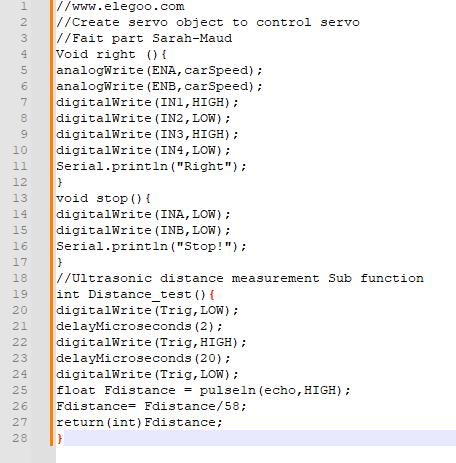Screen dimensions: 456x463
Task: Click the return (int)Fdistance statement
Action: 139,422
